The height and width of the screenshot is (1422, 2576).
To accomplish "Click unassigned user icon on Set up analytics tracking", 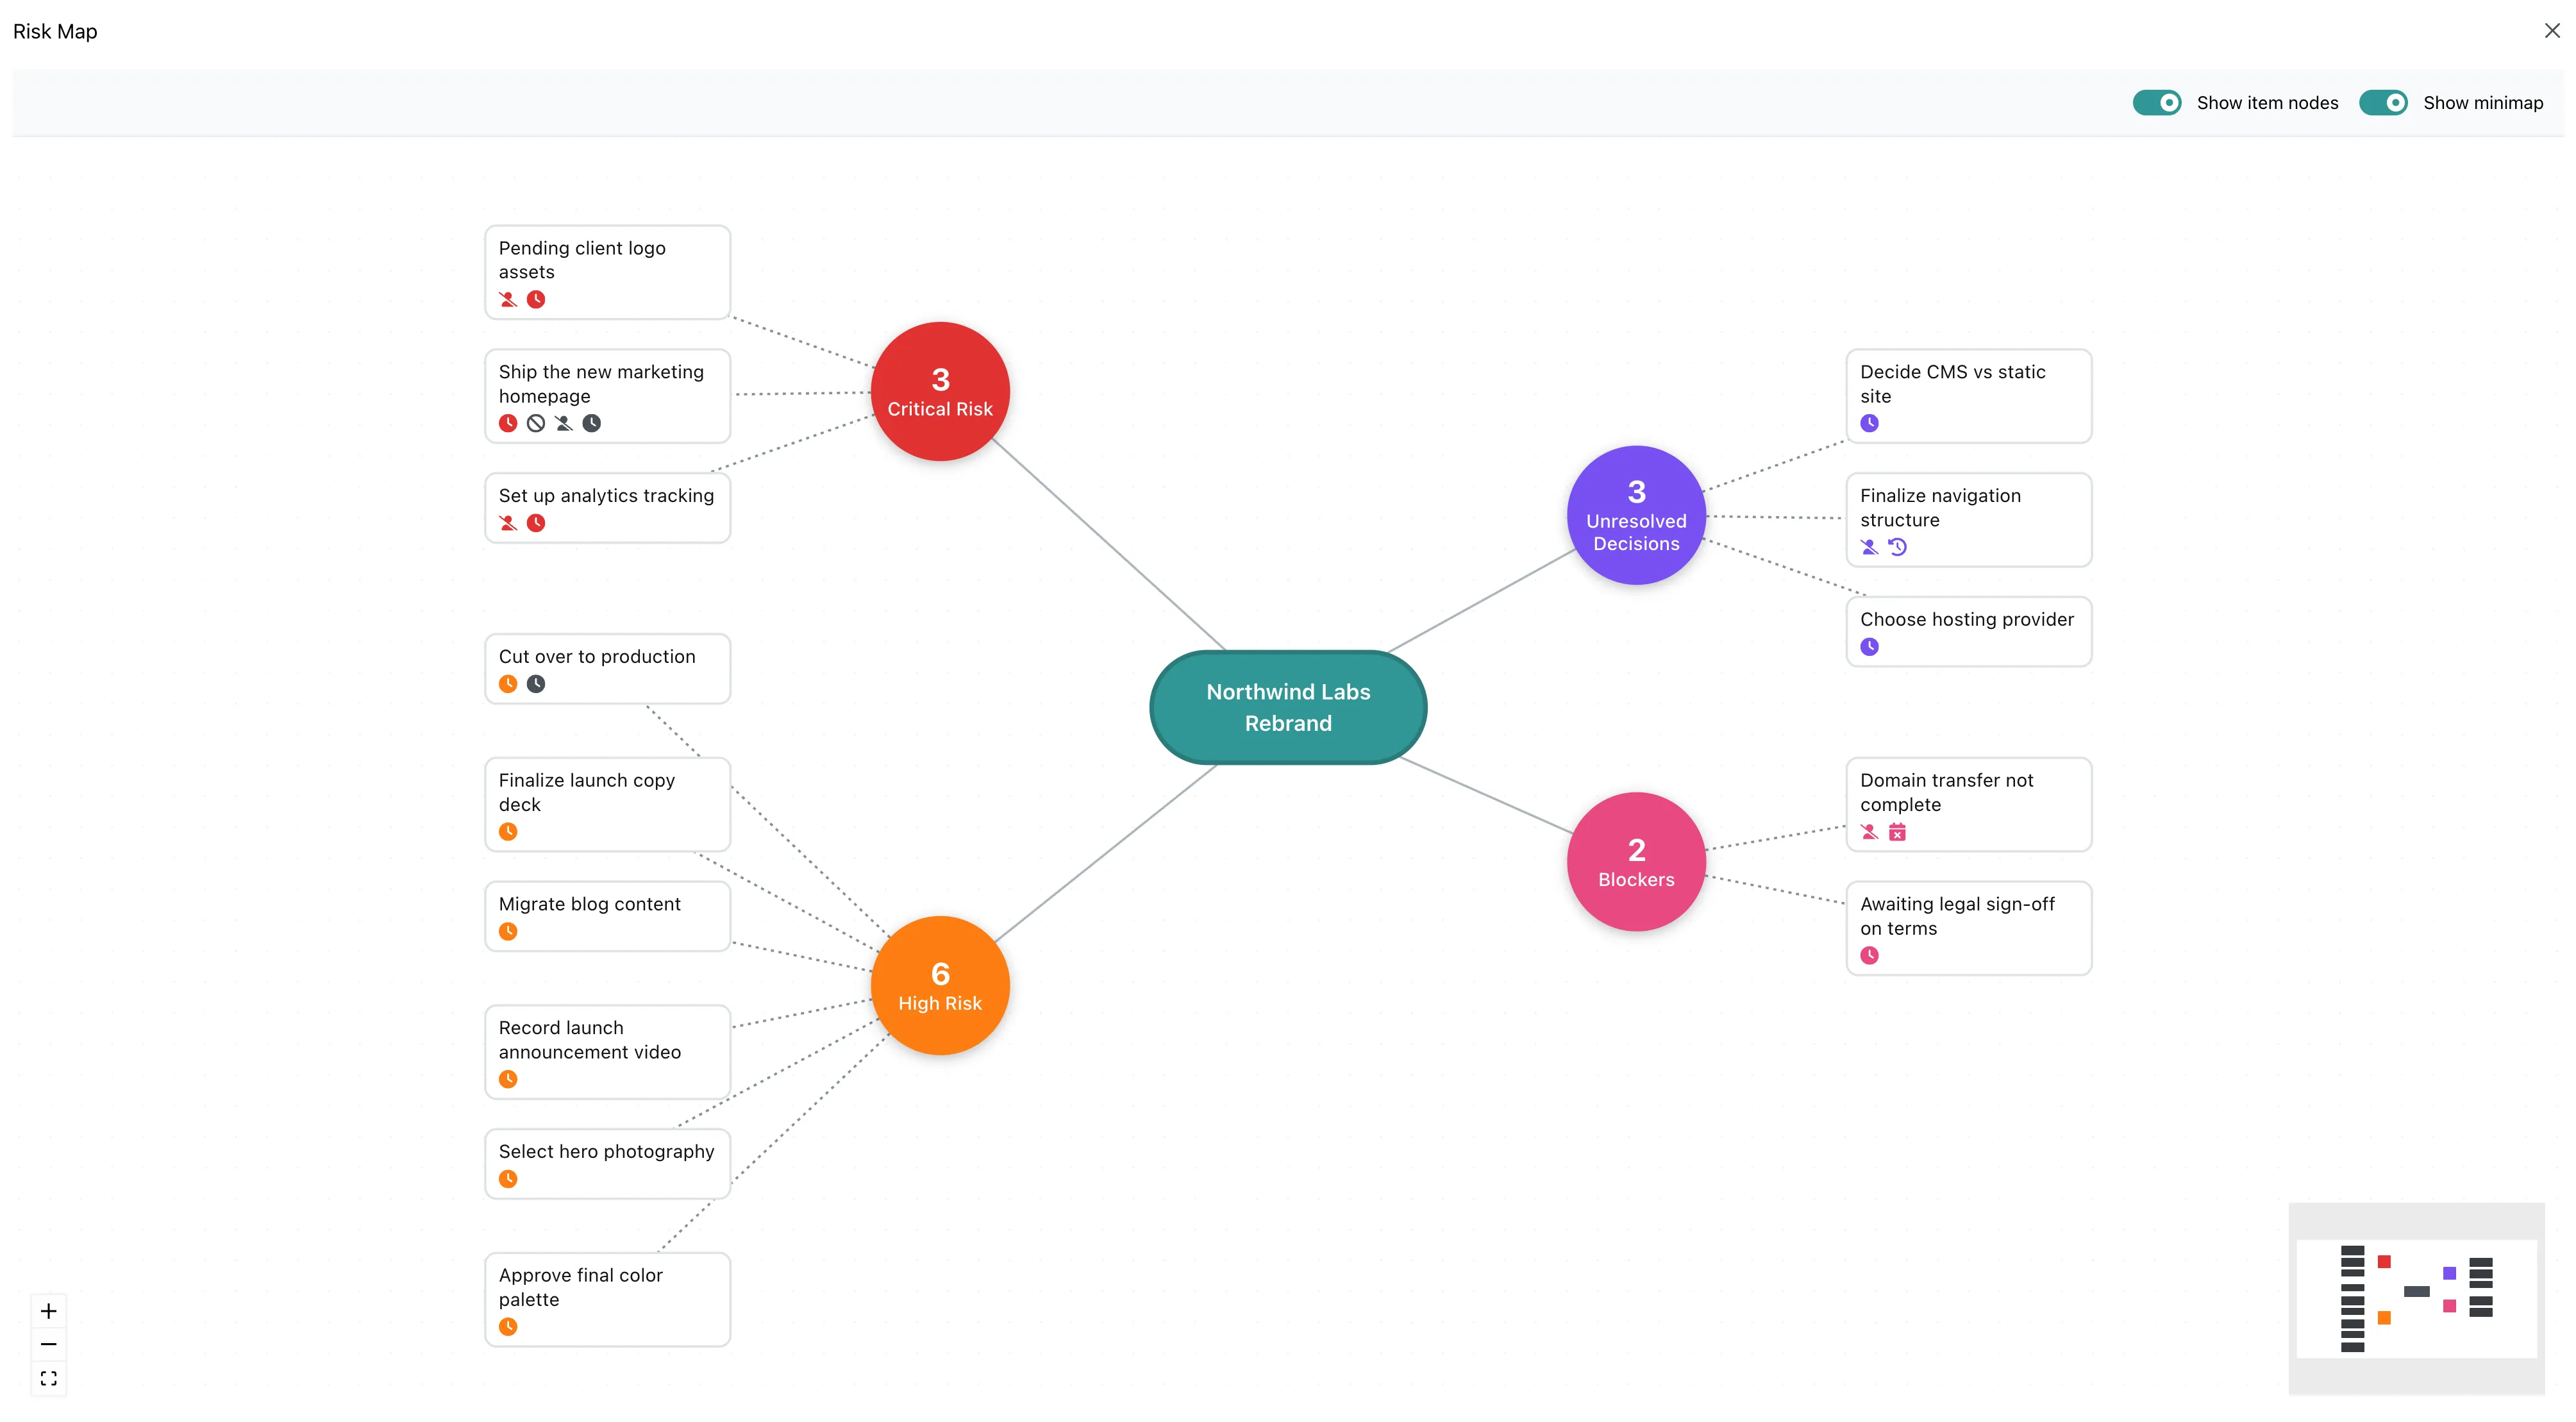I will point(508,523).
